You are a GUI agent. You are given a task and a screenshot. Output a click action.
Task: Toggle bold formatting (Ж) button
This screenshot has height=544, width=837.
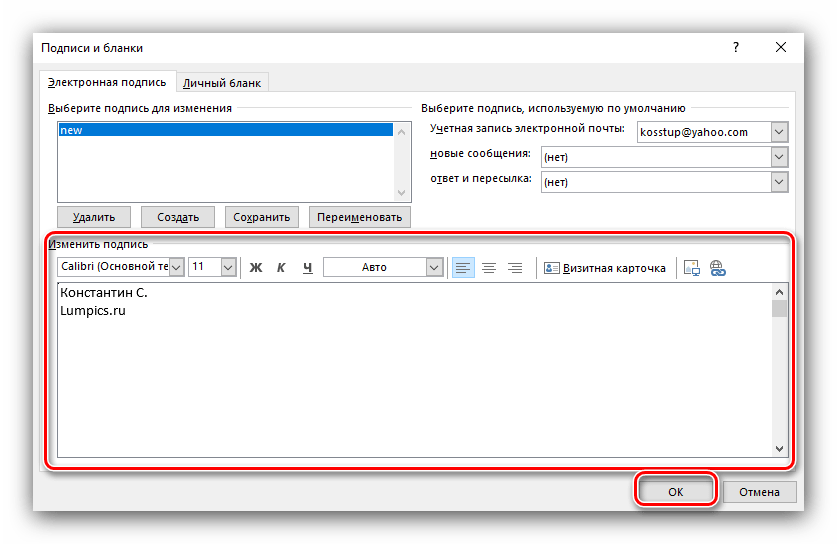coord(255,267)
